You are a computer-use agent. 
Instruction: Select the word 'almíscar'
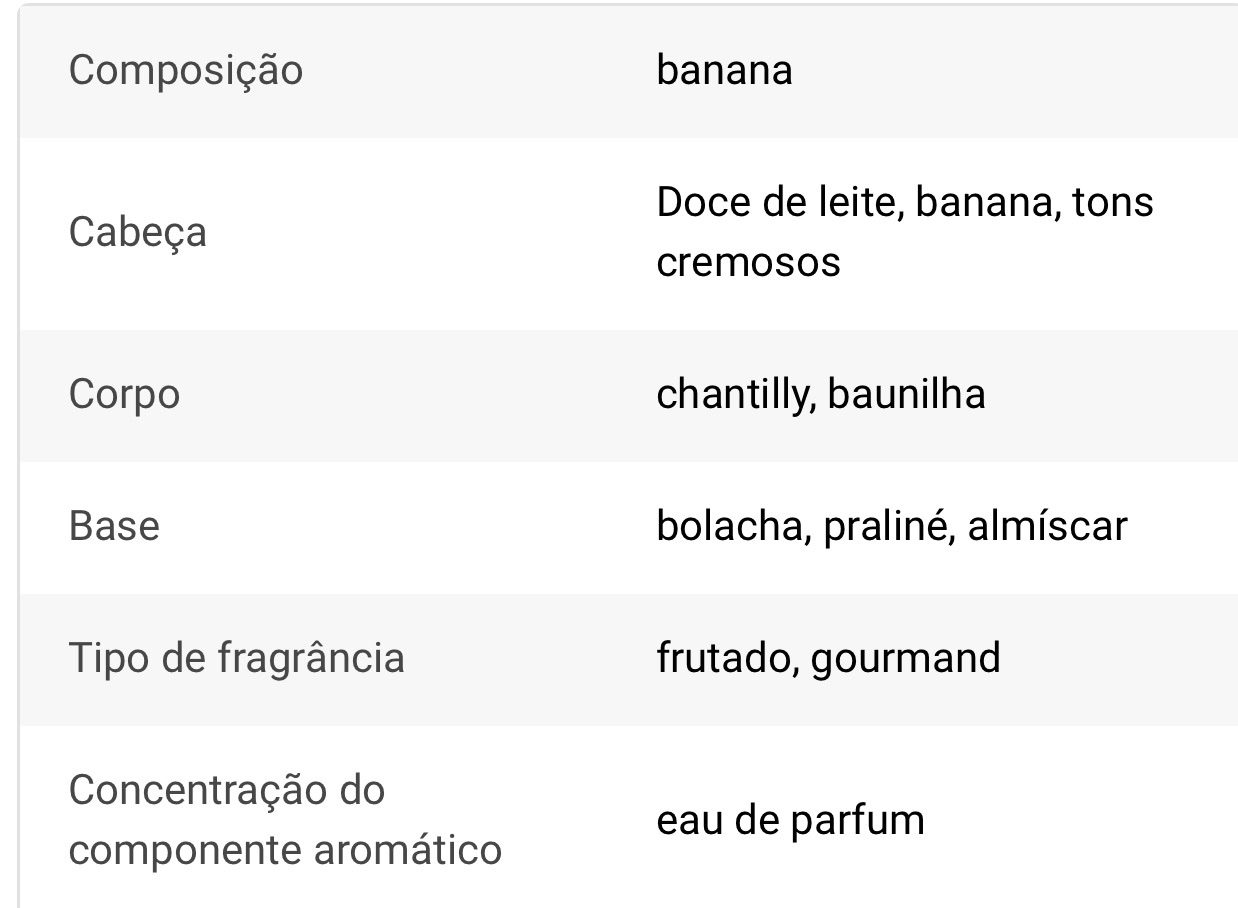1047,526
